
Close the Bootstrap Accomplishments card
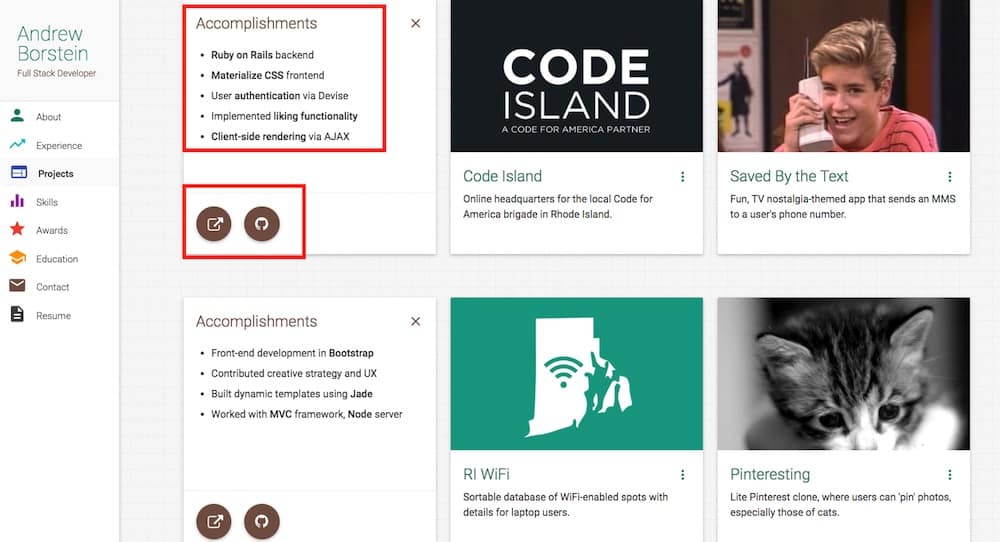tap(415, 321)
